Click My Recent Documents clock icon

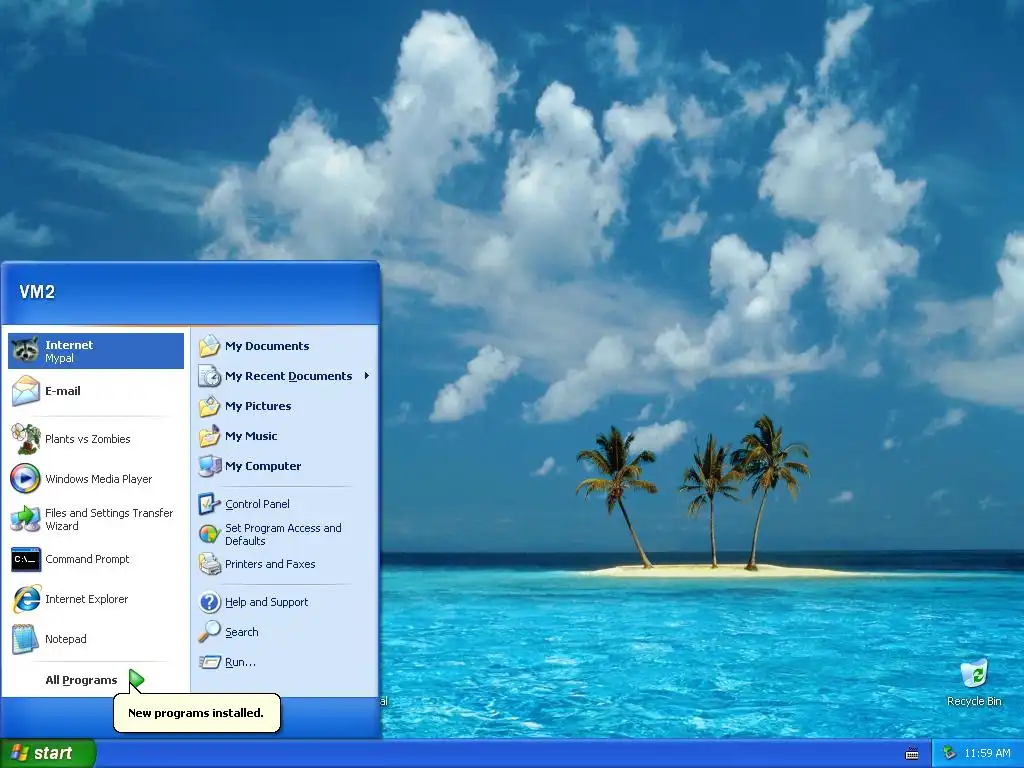210,376
